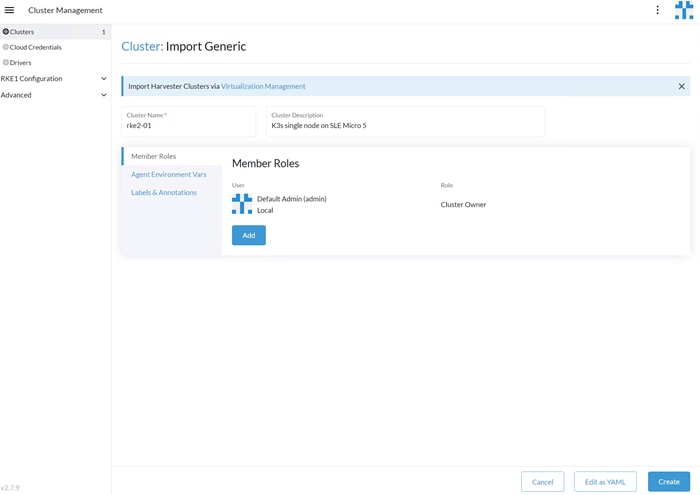Click the Create button
This screenshot has height=495, width=700.
[669, 482]
